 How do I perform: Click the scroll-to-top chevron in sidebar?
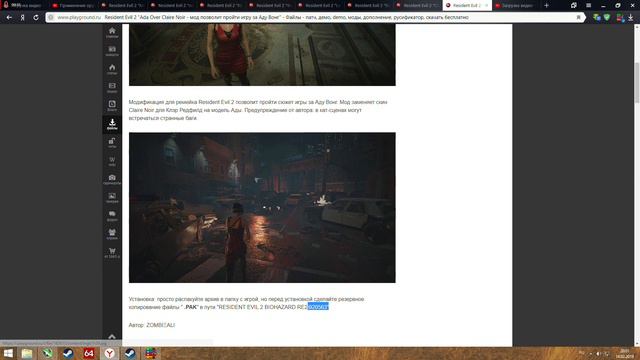[112, 337]
